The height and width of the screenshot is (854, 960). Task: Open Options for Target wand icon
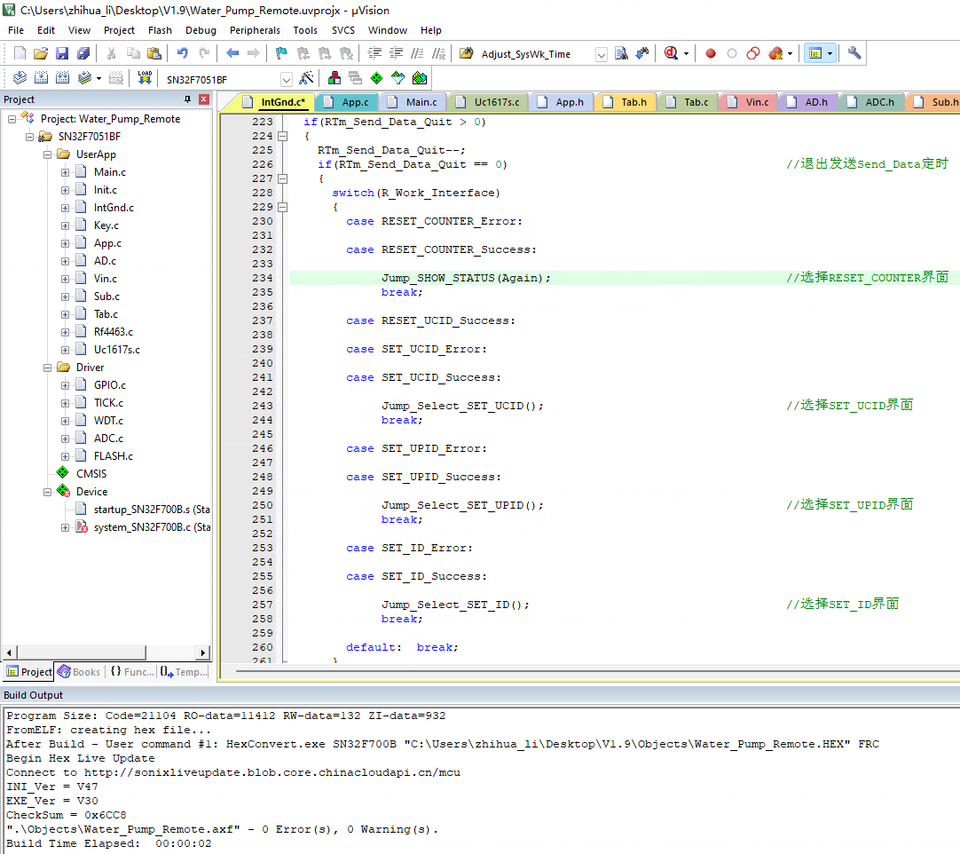tap(306, 78)
